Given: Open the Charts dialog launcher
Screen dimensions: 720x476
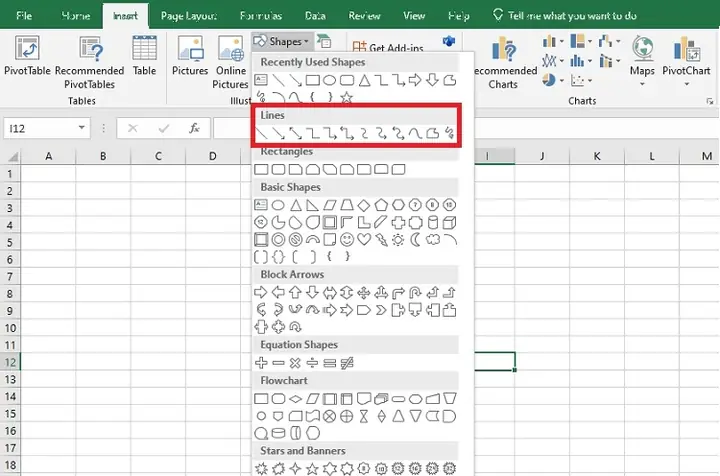Looking at the screenshot, I should [710, 101].
